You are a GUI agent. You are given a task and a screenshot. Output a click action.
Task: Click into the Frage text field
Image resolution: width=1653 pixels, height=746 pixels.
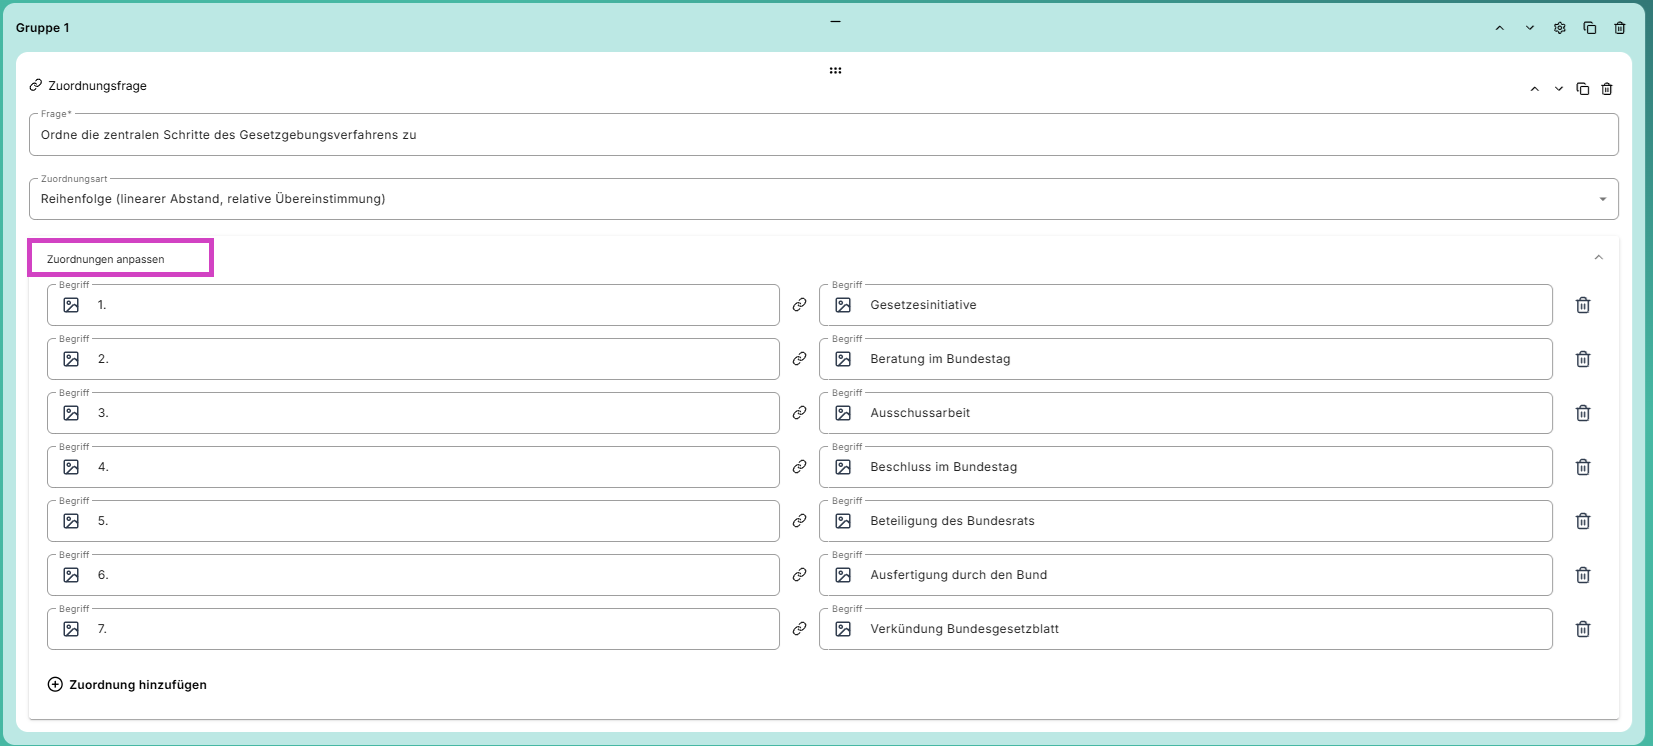(x=823, y=134)
